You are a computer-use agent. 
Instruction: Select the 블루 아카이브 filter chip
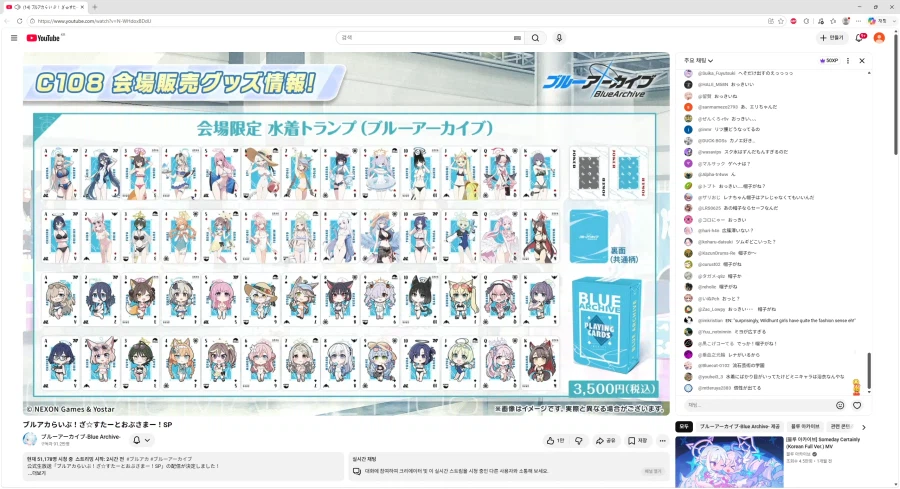pos(805,426)
